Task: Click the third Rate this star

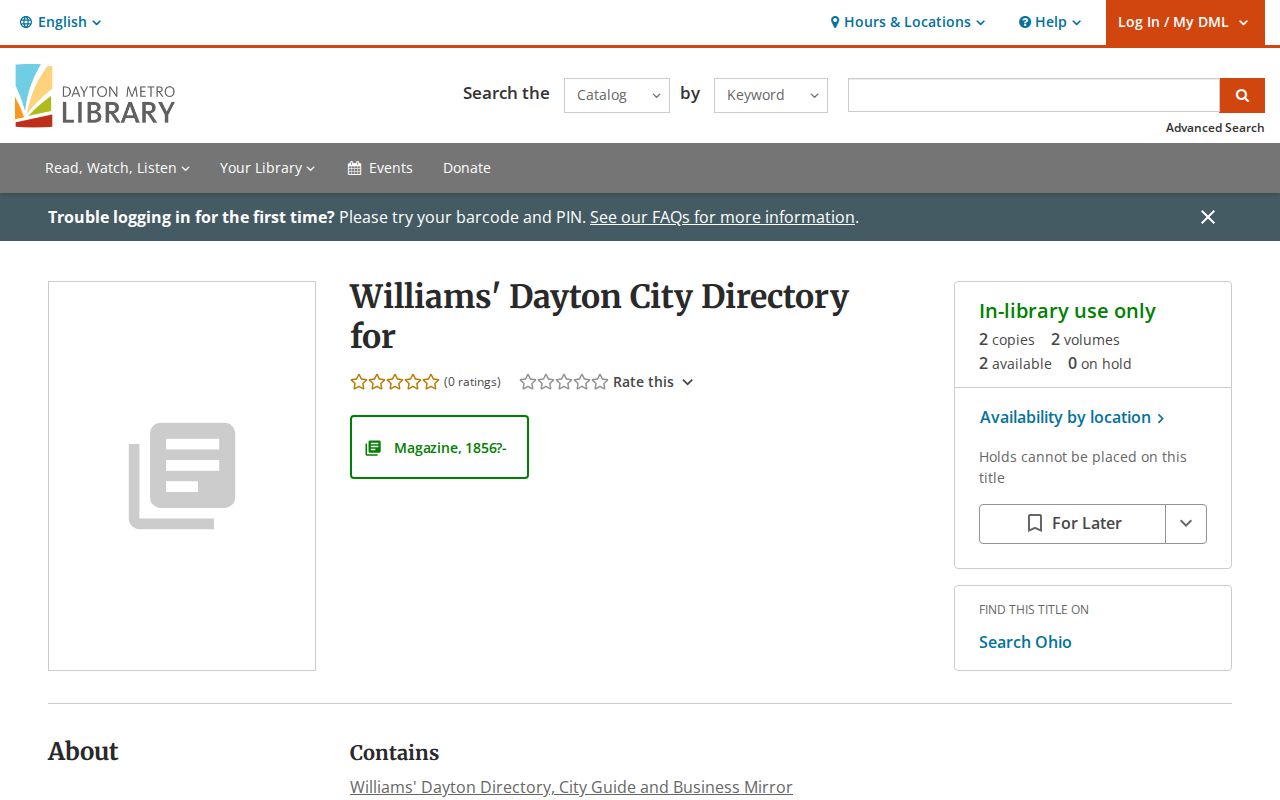Action: [564, 382]
